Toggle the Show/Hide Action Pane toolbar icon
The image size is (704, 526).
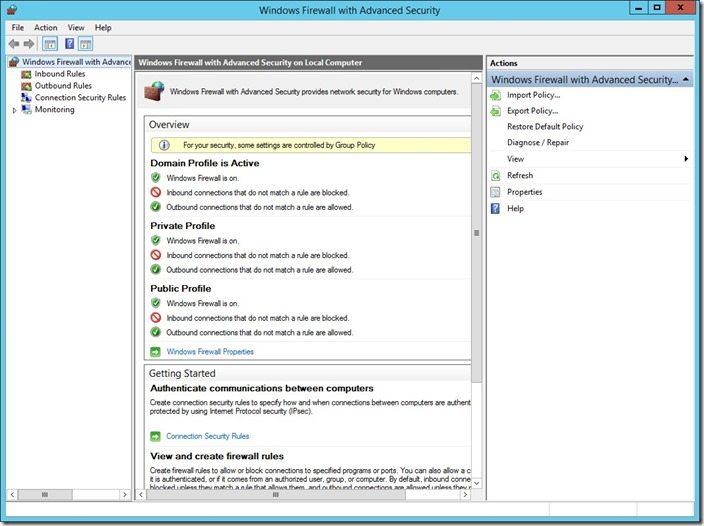pyautogui.click(x=85, y=44)
